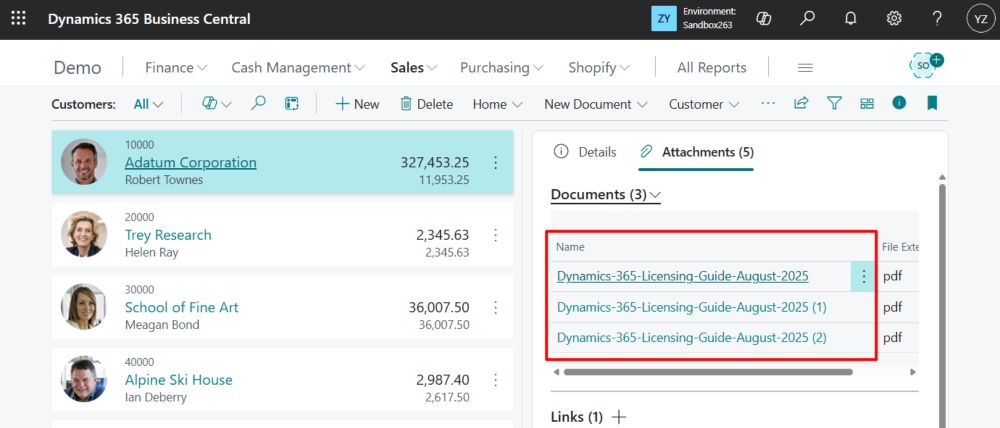Click Meagan Bond profile photo
Screen dimensions: 1000x428
84,307
